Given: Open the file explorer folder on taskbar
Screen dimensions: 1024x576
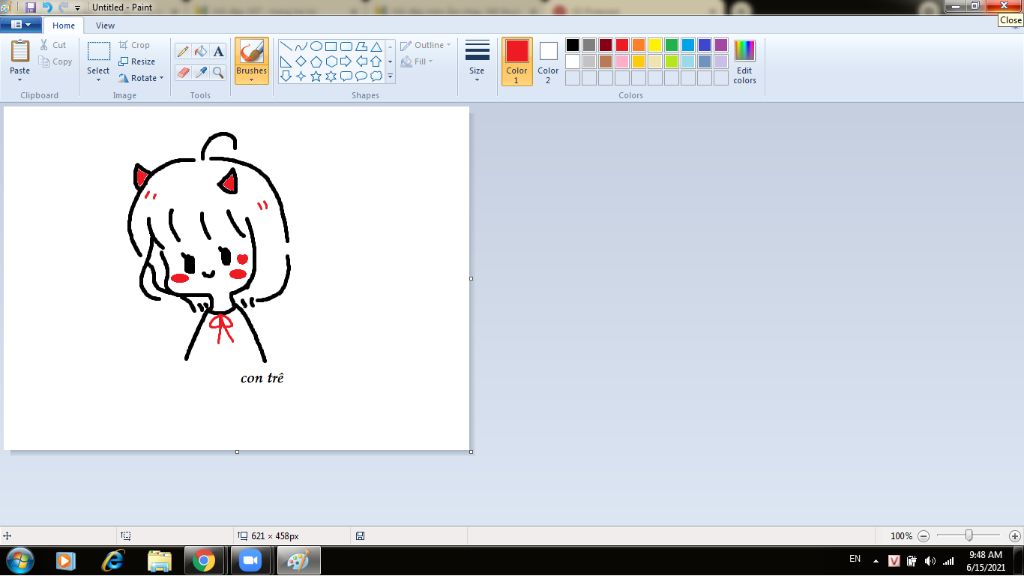Looking at the screenshot, I should 159,561.
